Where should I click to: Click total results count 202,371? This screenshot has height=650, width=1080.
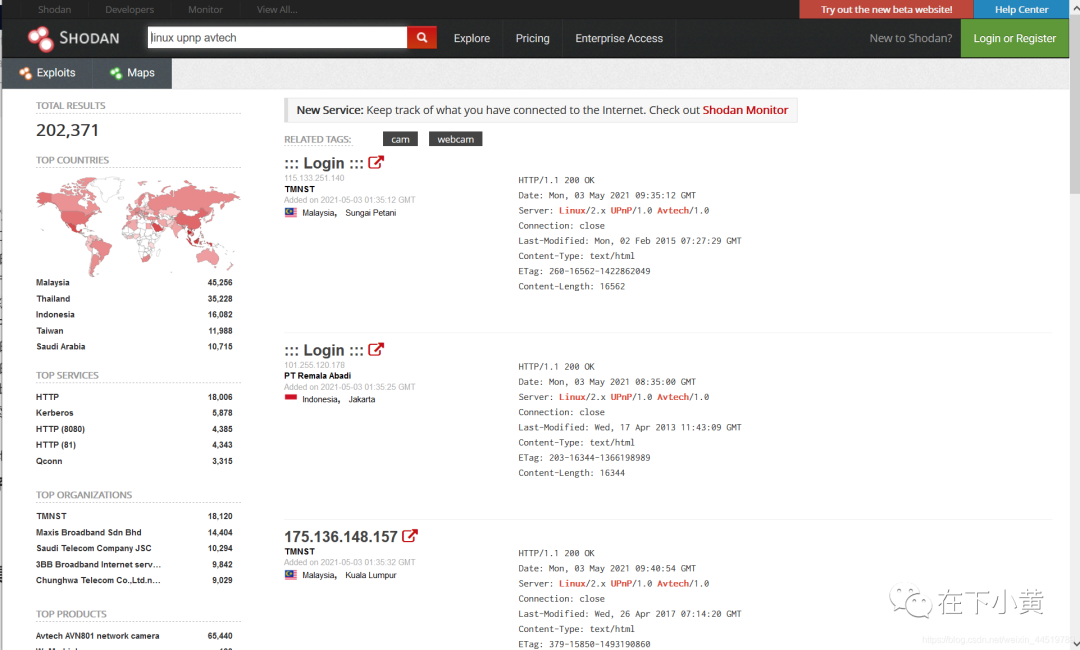tap(68, 130)
